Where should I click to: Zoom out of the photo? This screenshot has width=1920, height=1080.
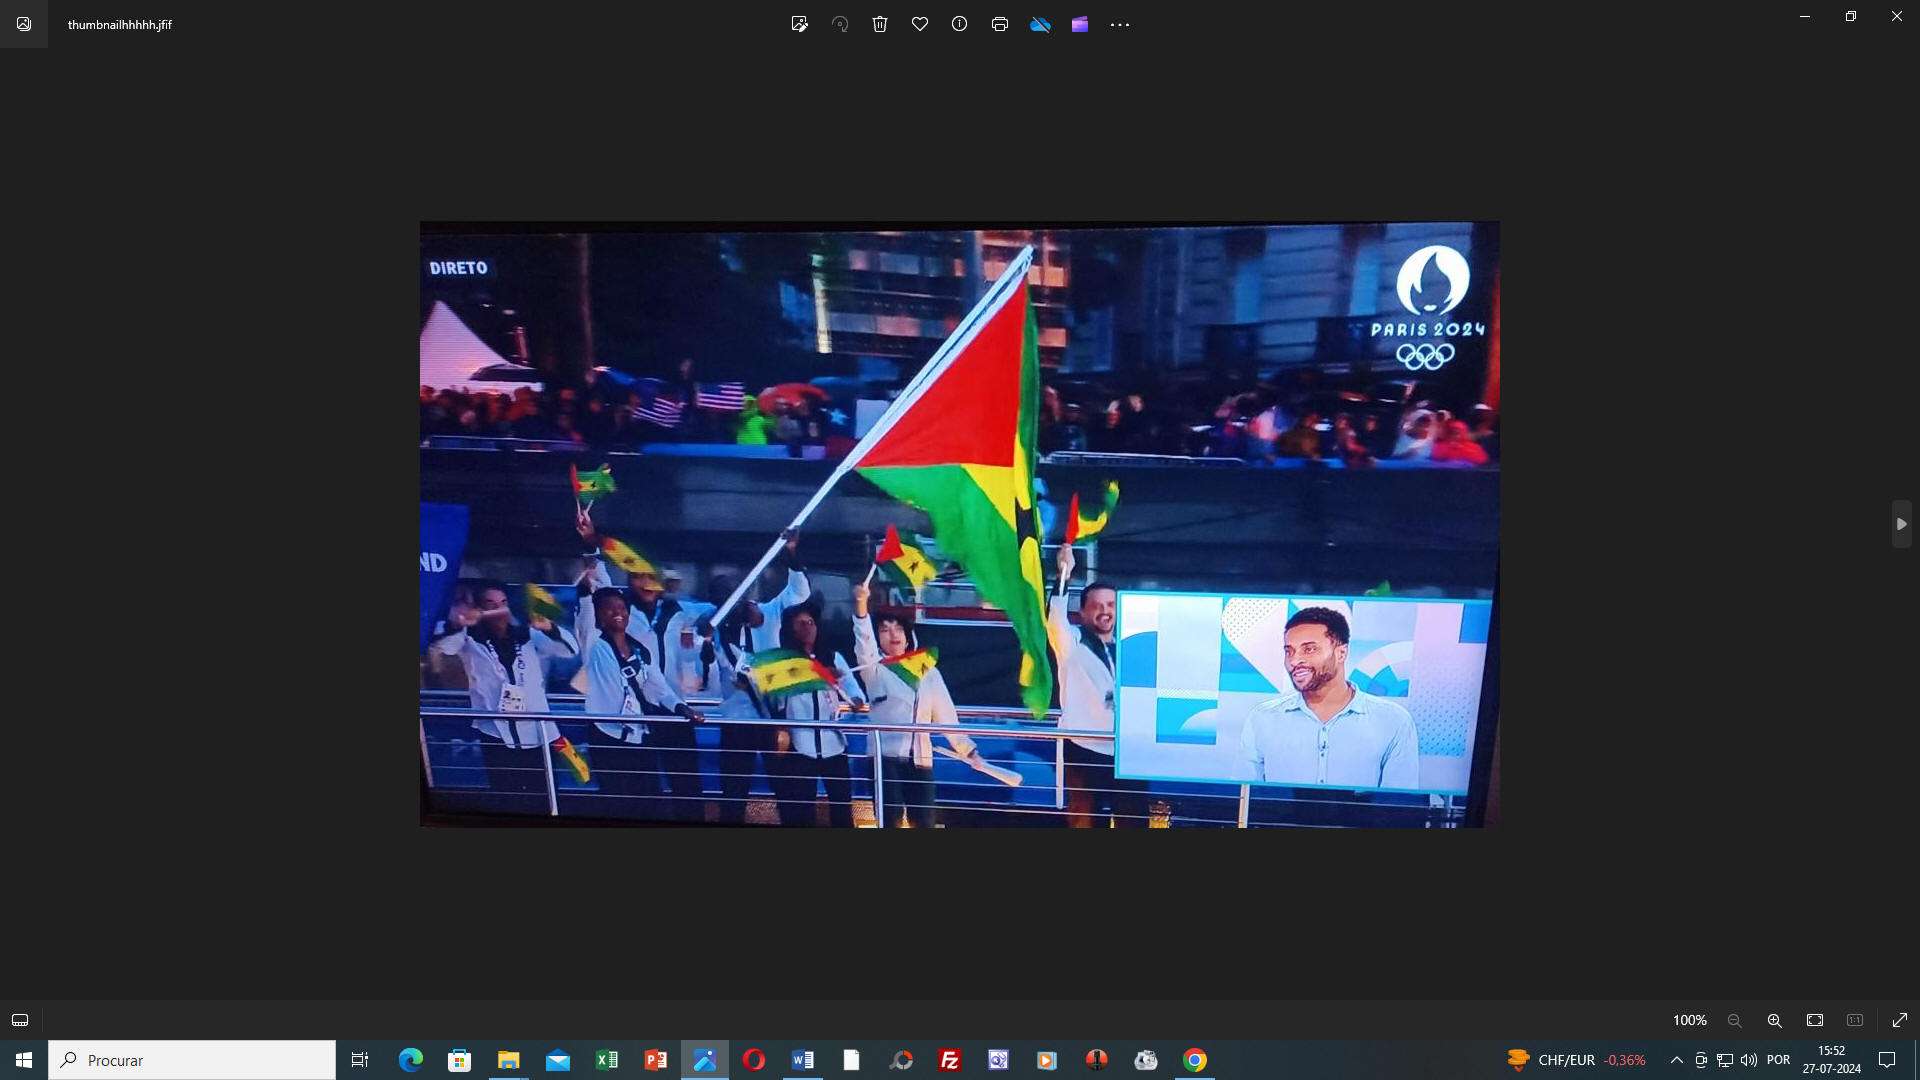click(x=1735, y=1020)
